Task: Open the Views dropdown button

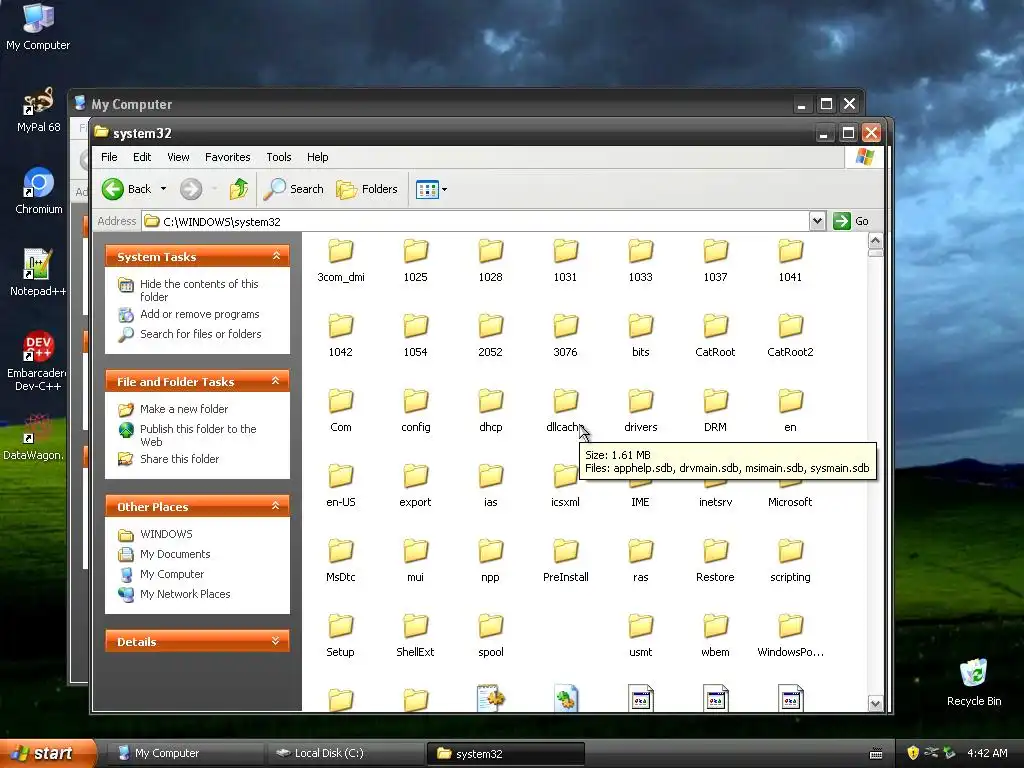Action: [x=431, y=189]
